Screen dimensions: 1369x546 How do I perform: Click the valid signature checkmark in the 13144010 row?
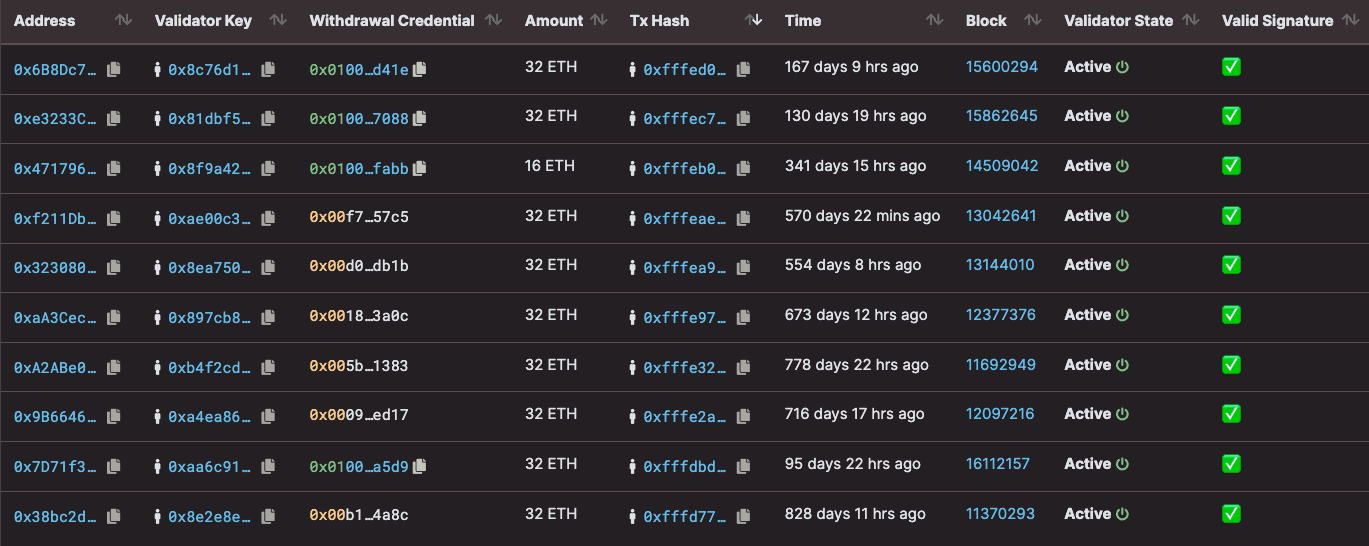tap(1231, 265)
